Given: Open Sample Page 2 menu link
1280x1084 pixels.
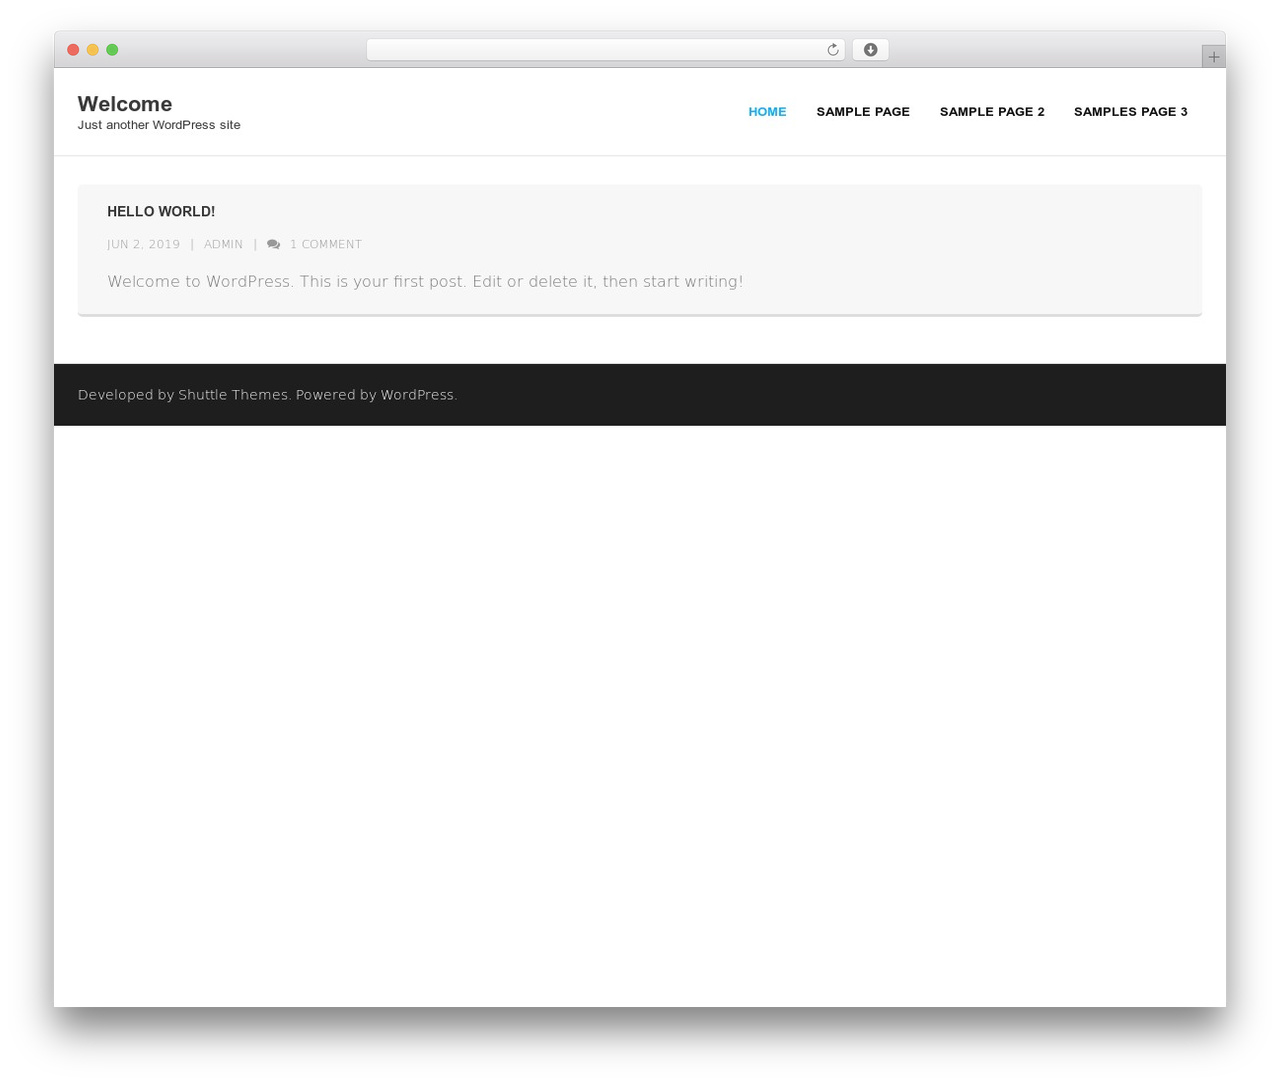Looking at the screenshot, I should click(x=992, y=112).
